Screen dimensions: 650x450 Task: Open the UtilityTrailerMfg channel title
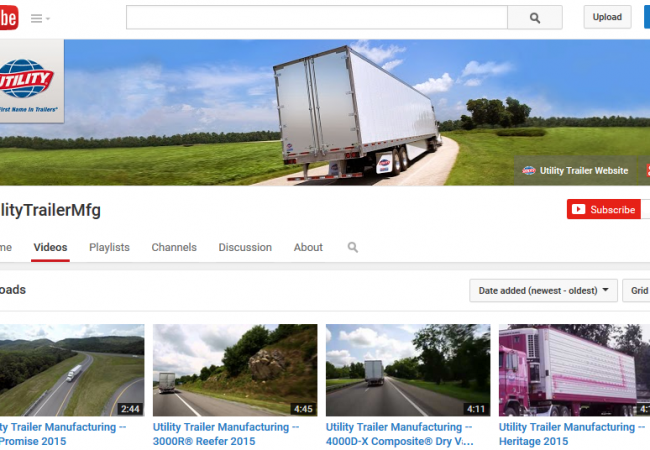click(50, 210)
